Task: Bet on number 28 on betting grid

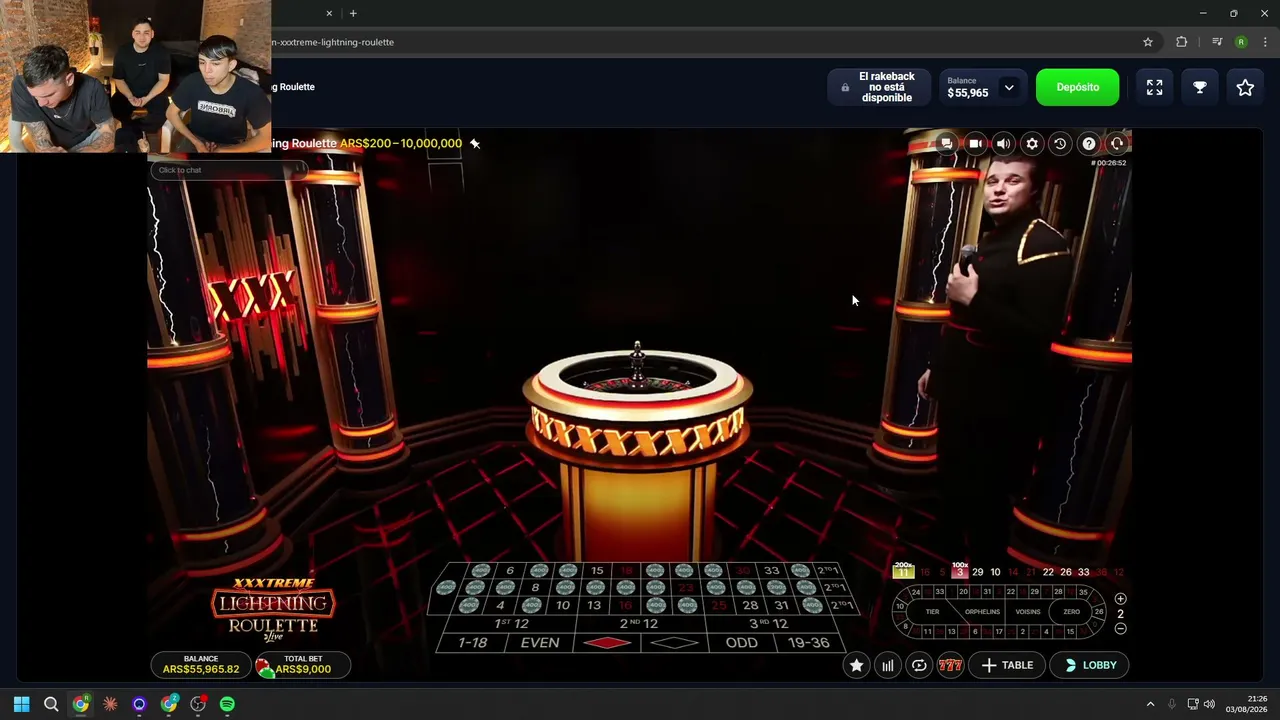Action: pyautogui.click(x=750, y=605)
